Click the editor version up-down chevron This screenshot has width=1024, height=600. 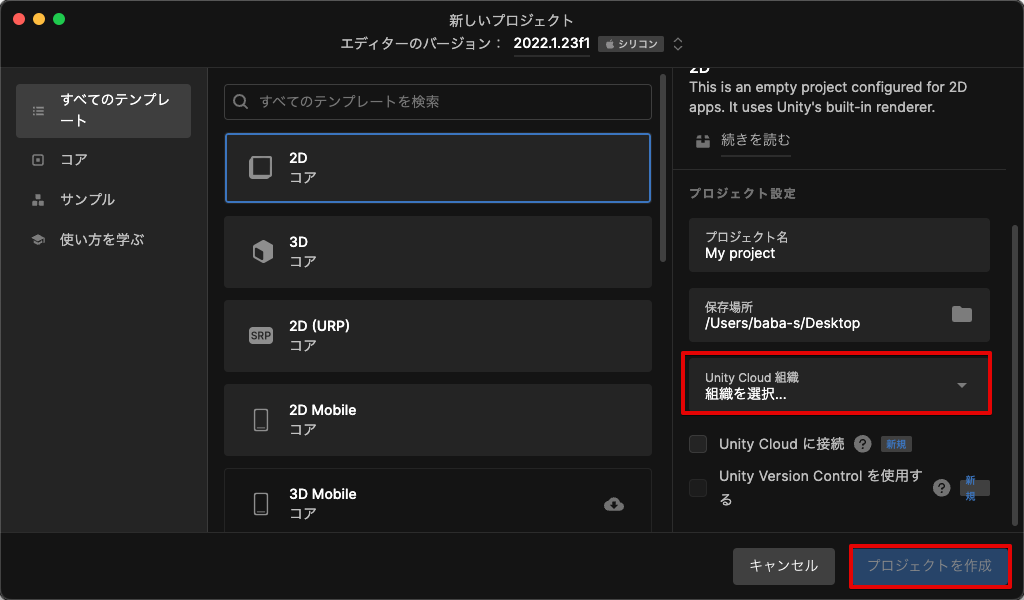tap(678, 44)
